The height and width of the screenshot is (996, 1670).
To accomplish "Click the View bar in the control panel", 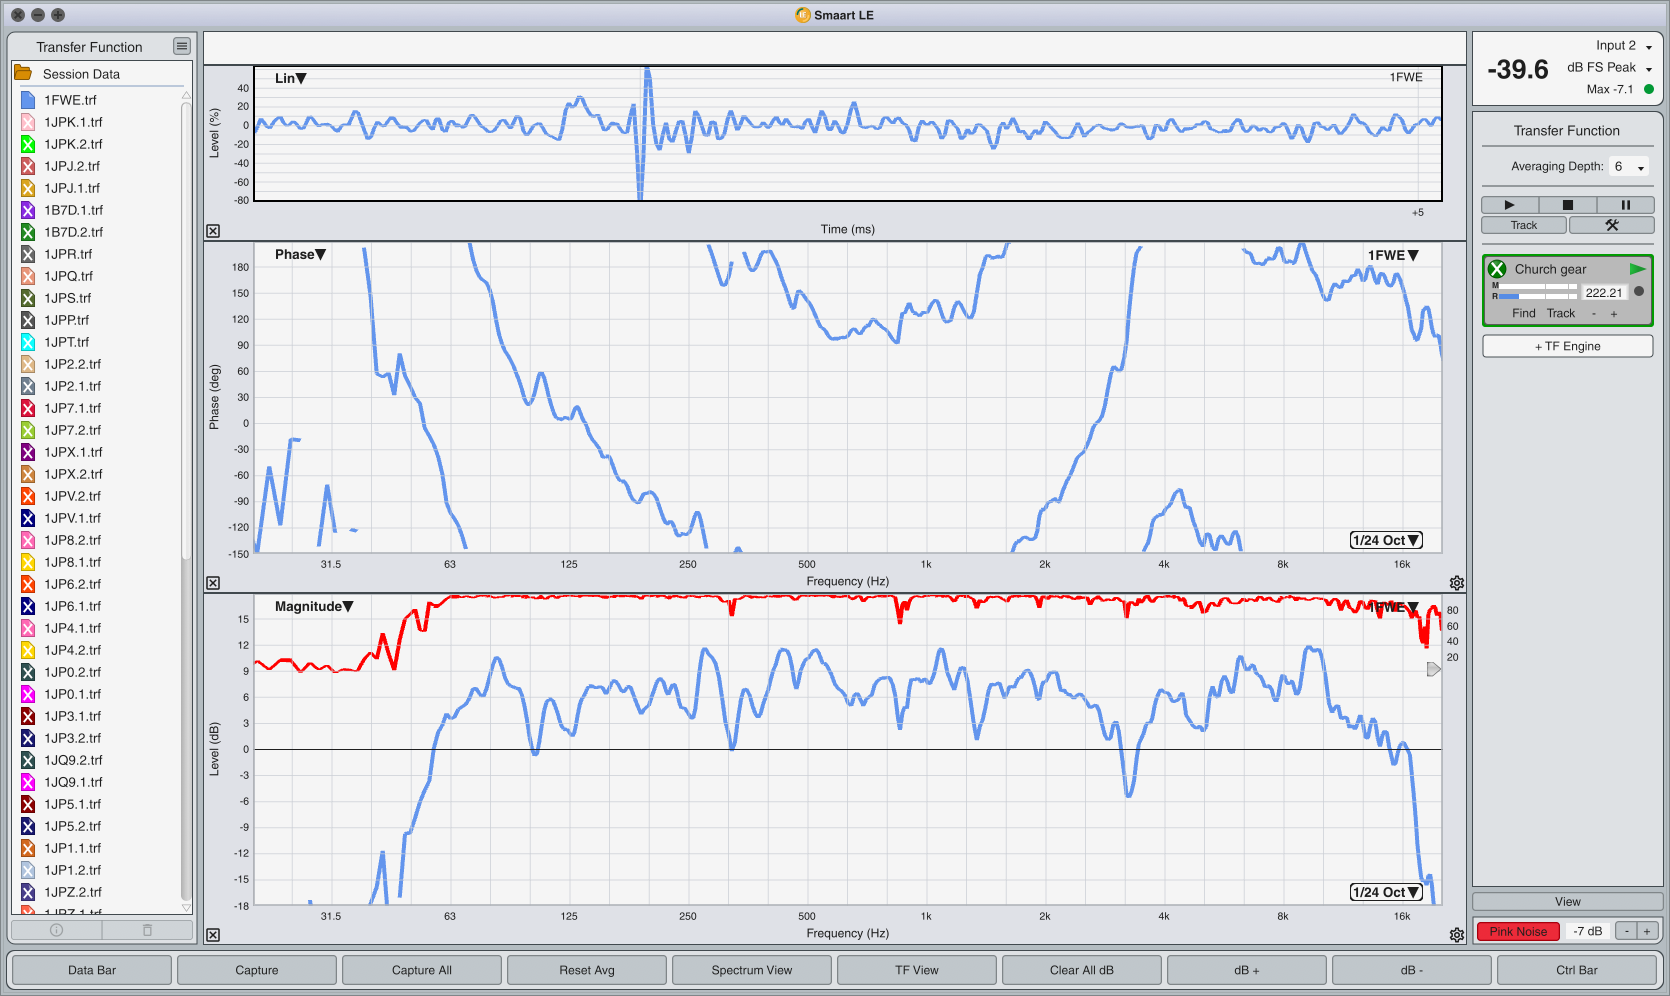I will 1567,901.
